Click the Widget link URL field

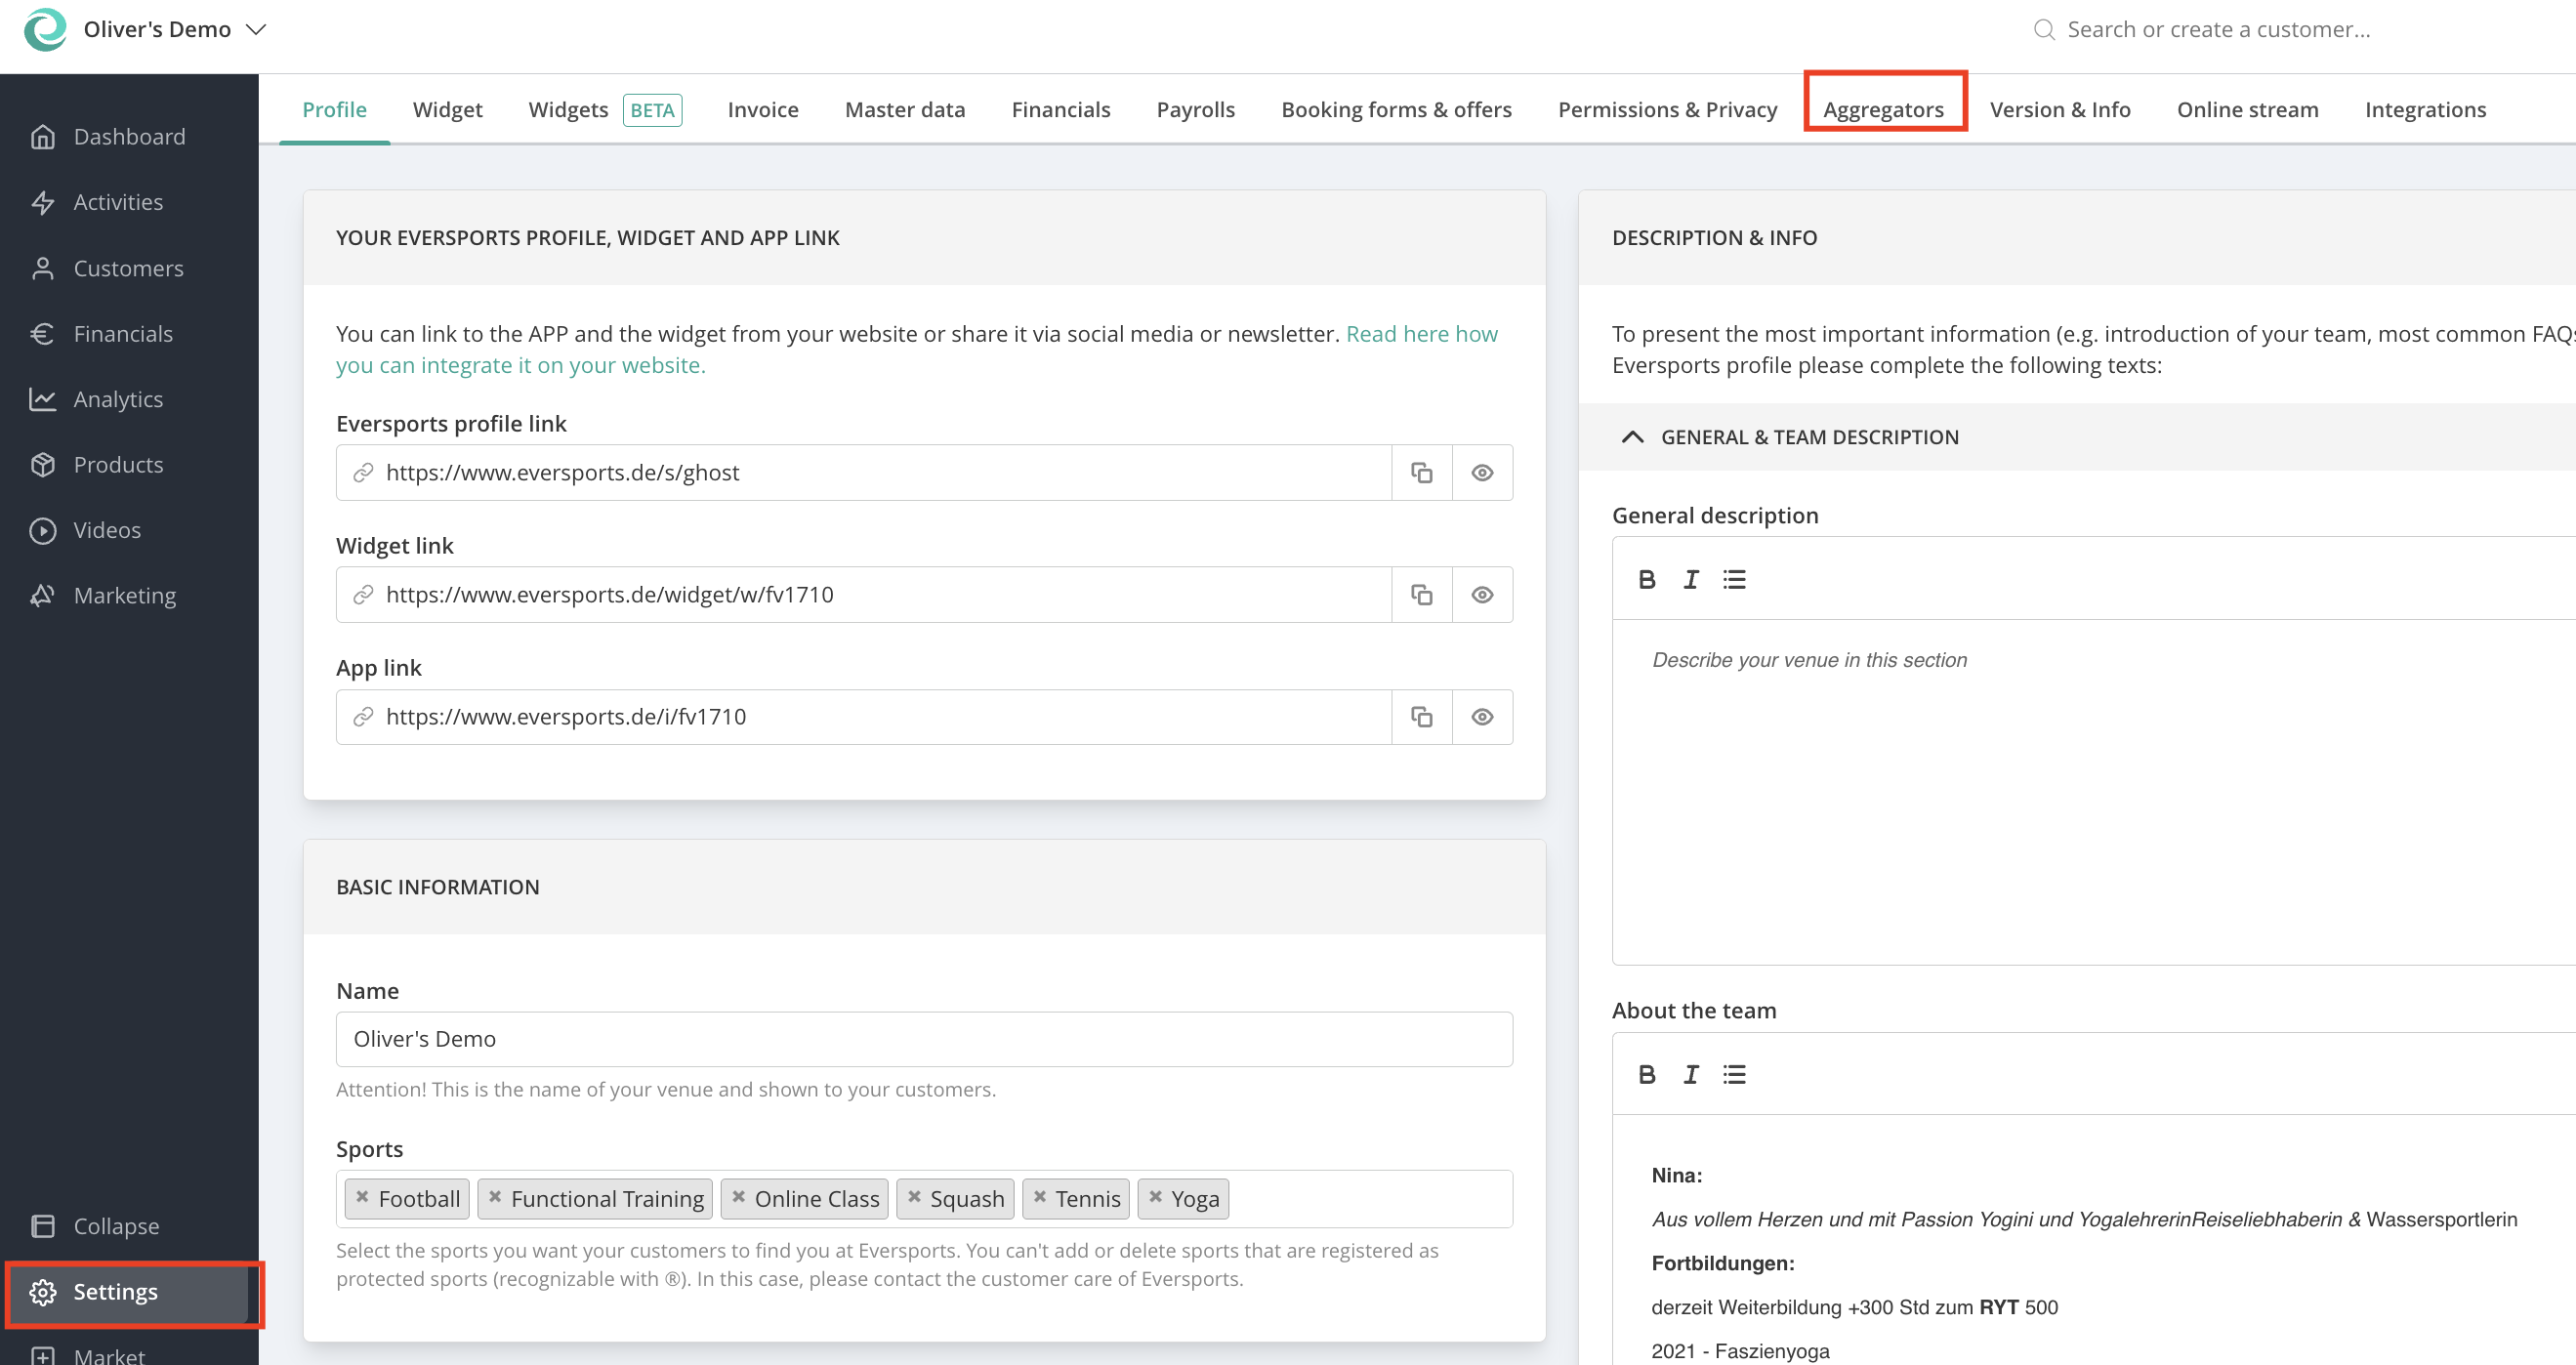point(864,594)
